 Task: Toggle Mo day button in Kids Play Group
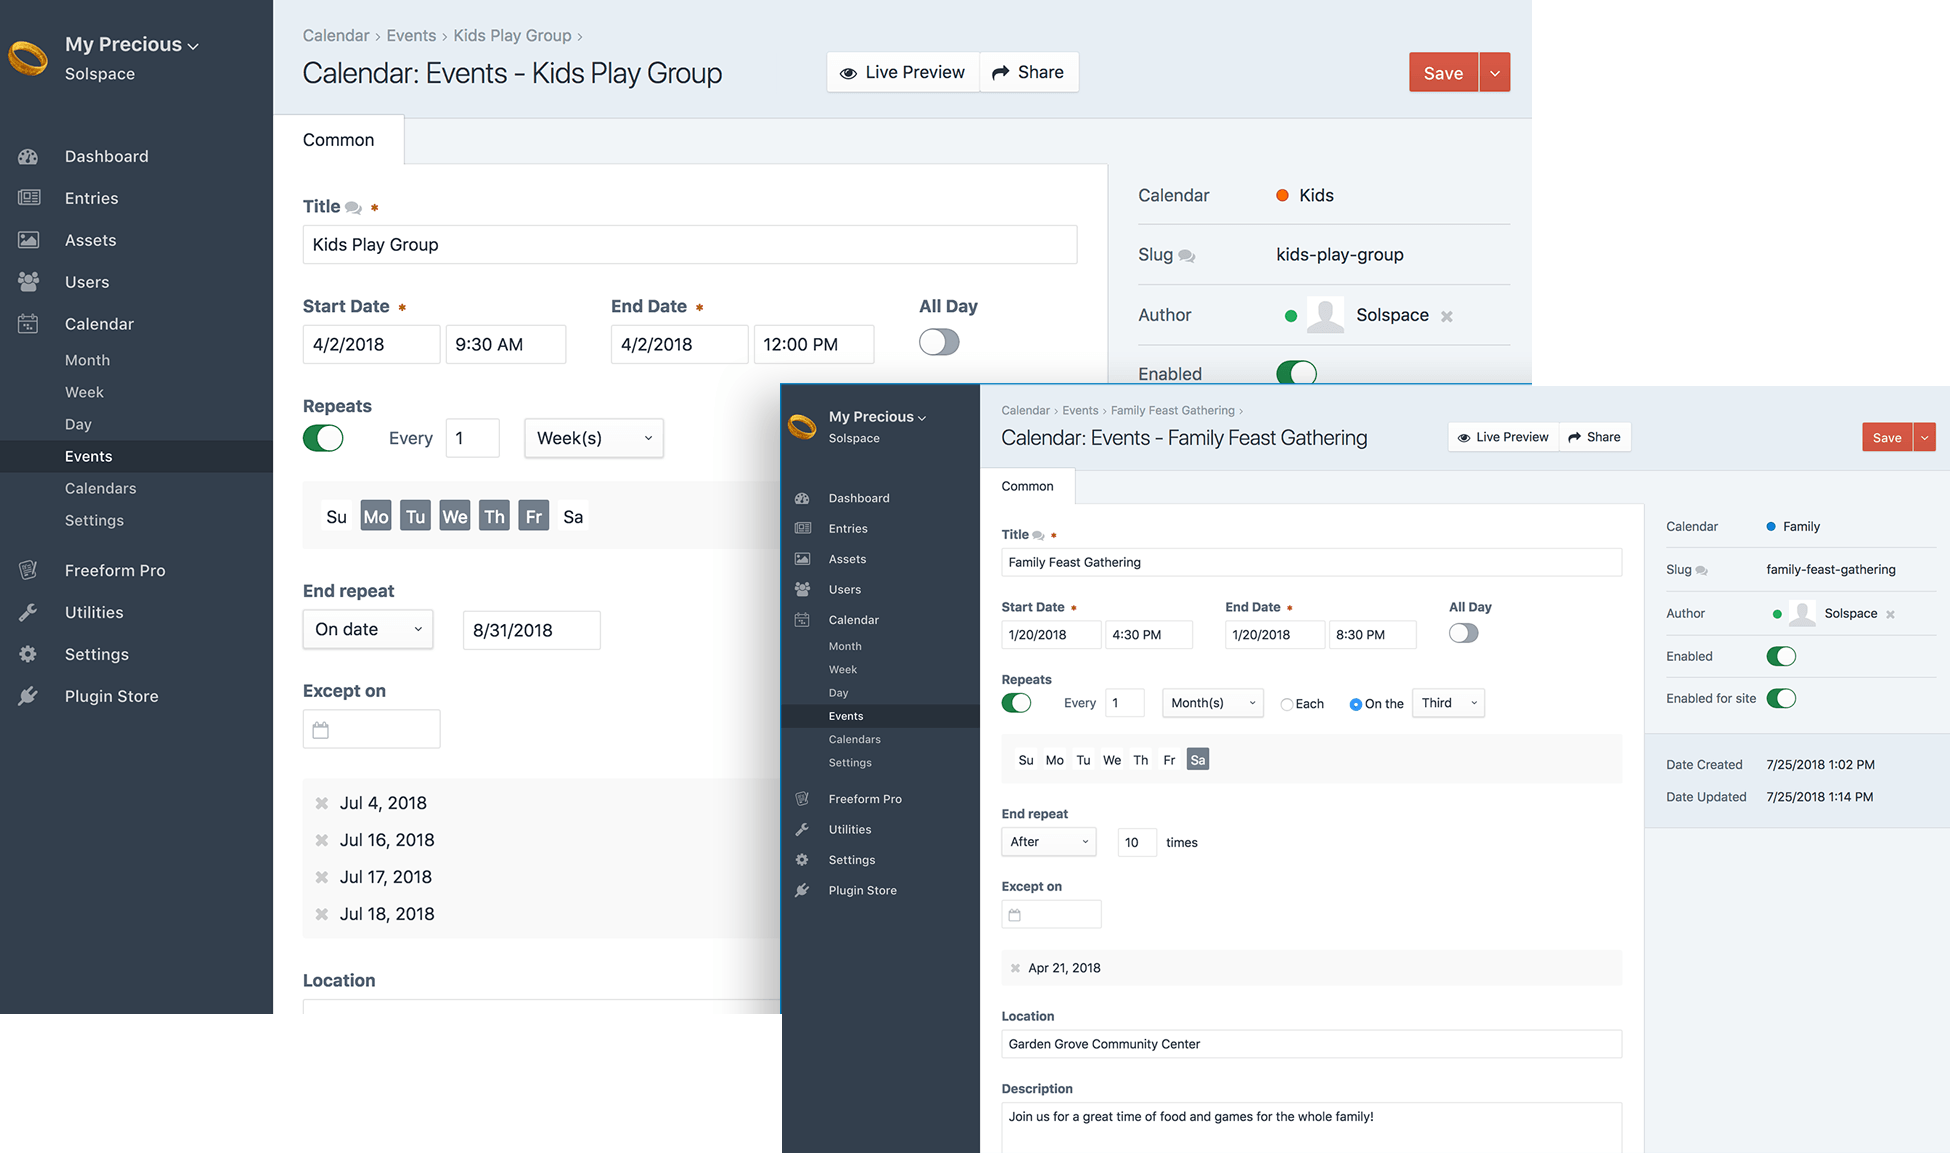coord(376,516)
